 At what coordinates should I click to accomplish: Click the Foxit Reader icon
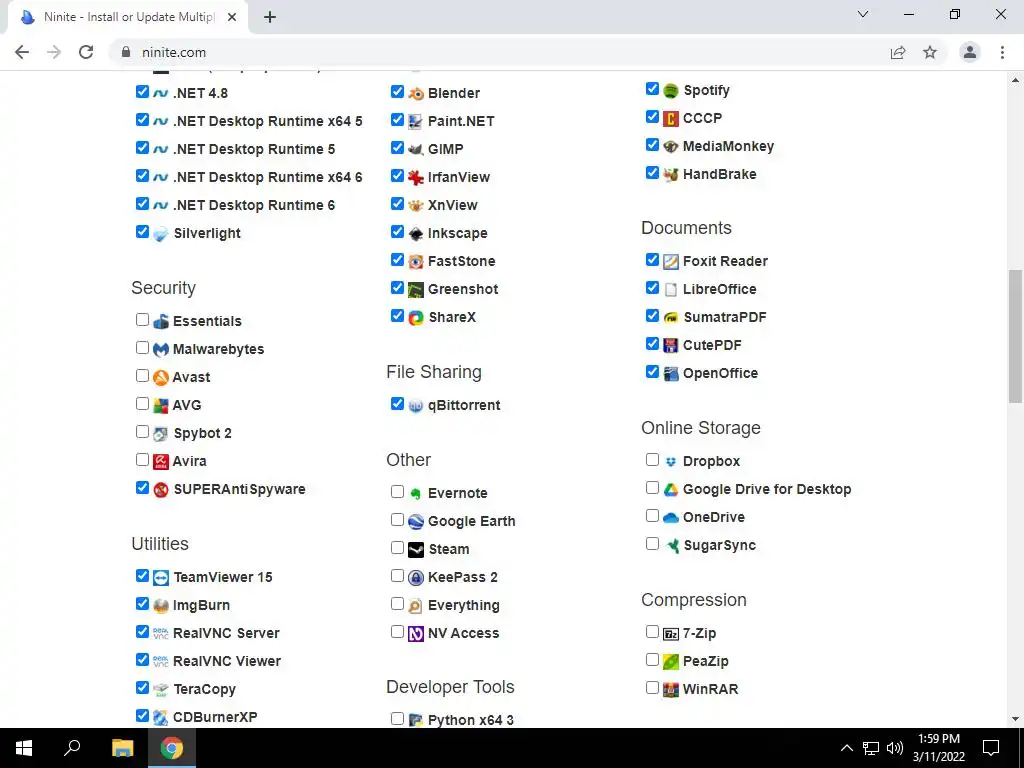click(x=671, y=262)
